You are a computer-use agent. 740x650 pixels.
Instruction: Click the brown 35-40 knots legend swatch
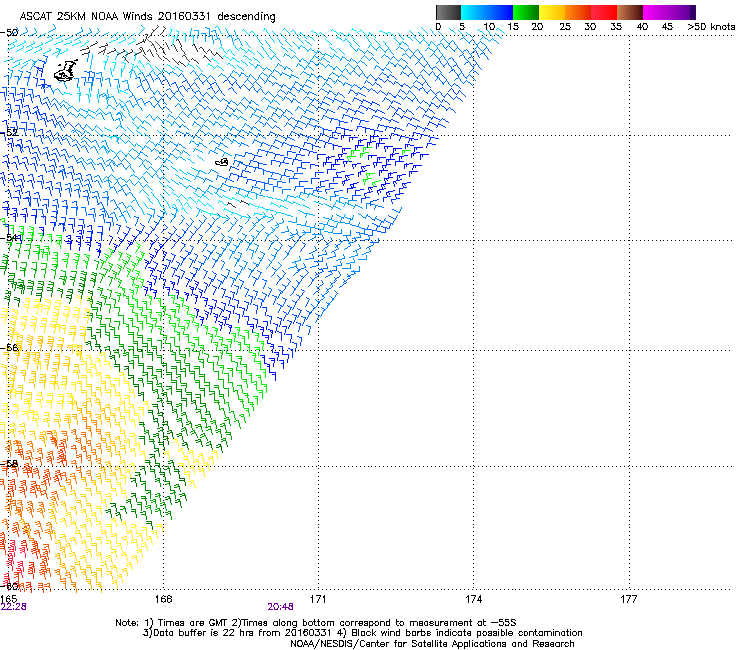630,12
